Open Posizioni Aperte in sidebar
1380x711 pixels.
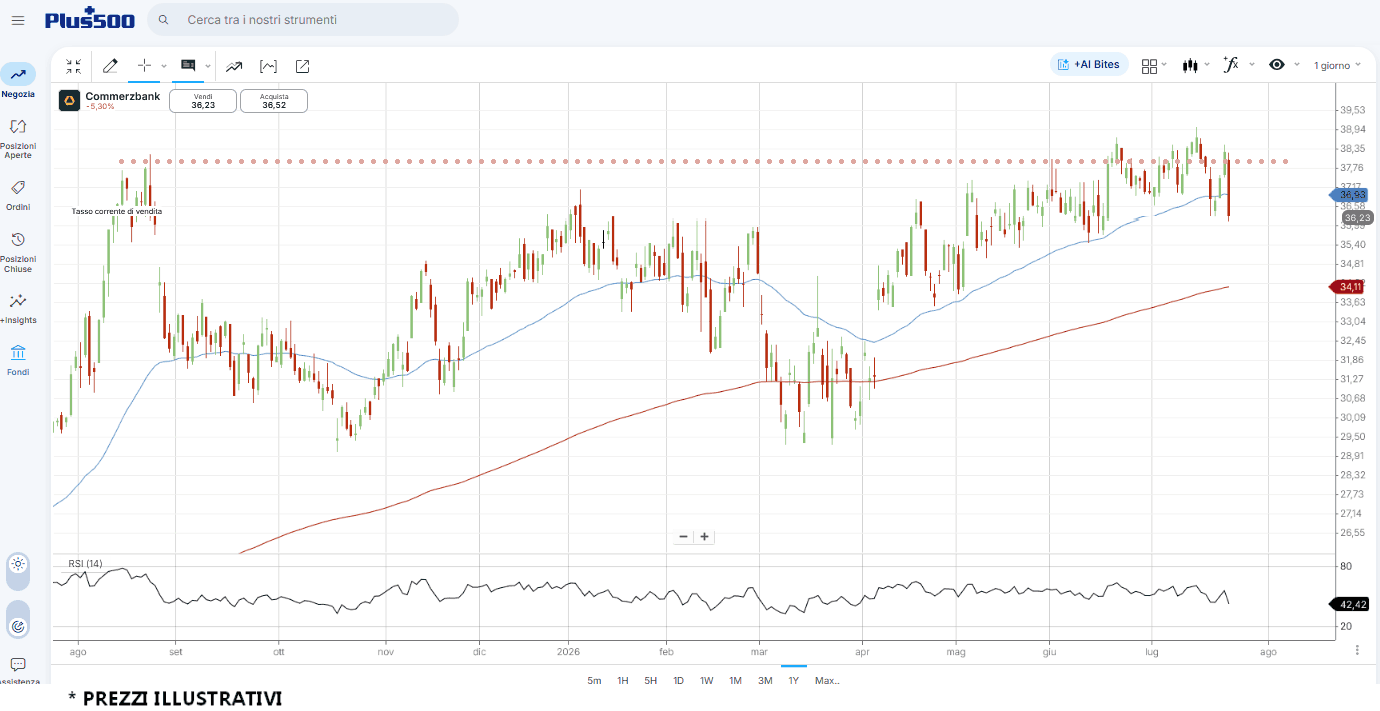point(18,138)
